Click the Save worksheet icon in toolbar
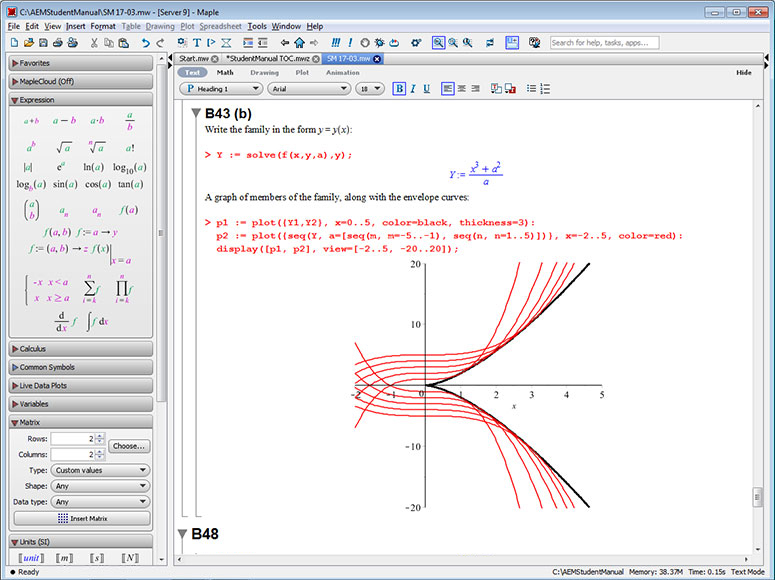 coord(45,43)
